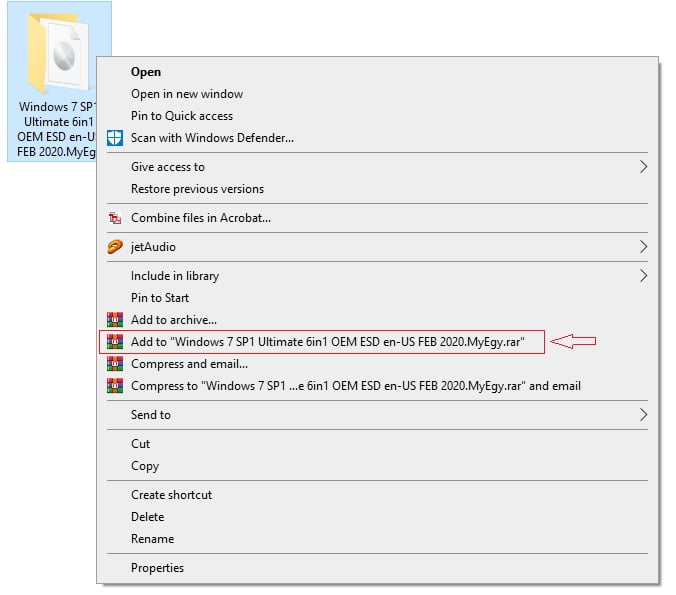Click the WinRAR icon beside Add to archive
The width and height of the screenshot is (676, 595).
click(x=115, y=320)
